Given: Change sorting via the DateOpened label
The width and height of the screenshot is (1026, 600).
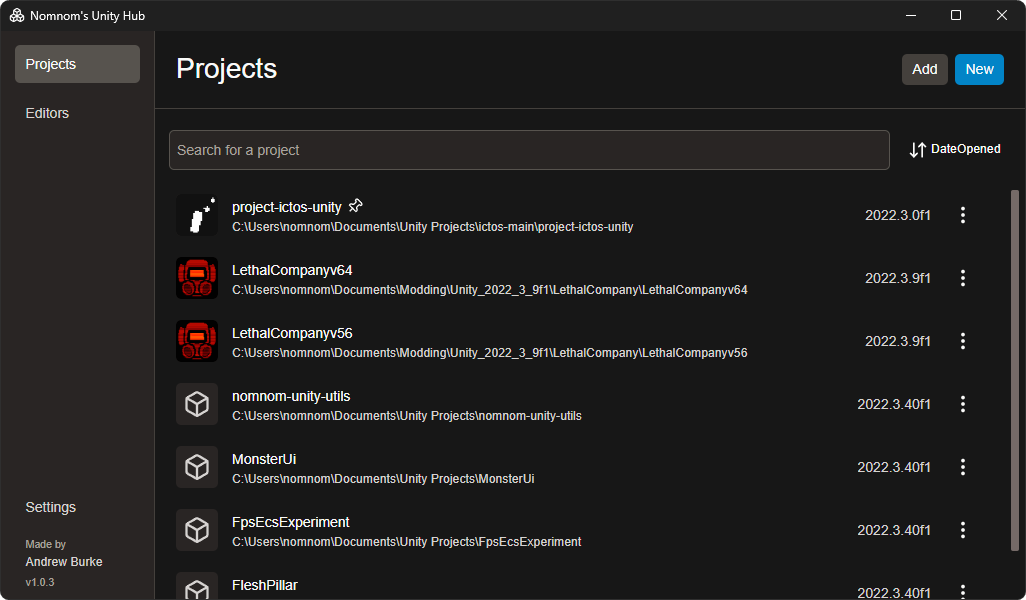Looking at the screenshot, I should coord(965,149).
